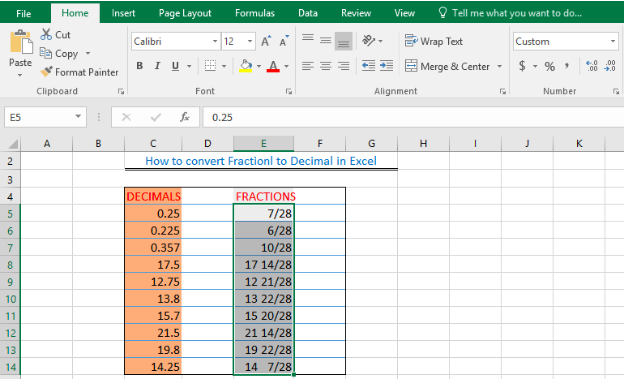Click the Middle Align icon
Image resolution: width=626 pixels, height=383 pixels.
click(325, 41)
